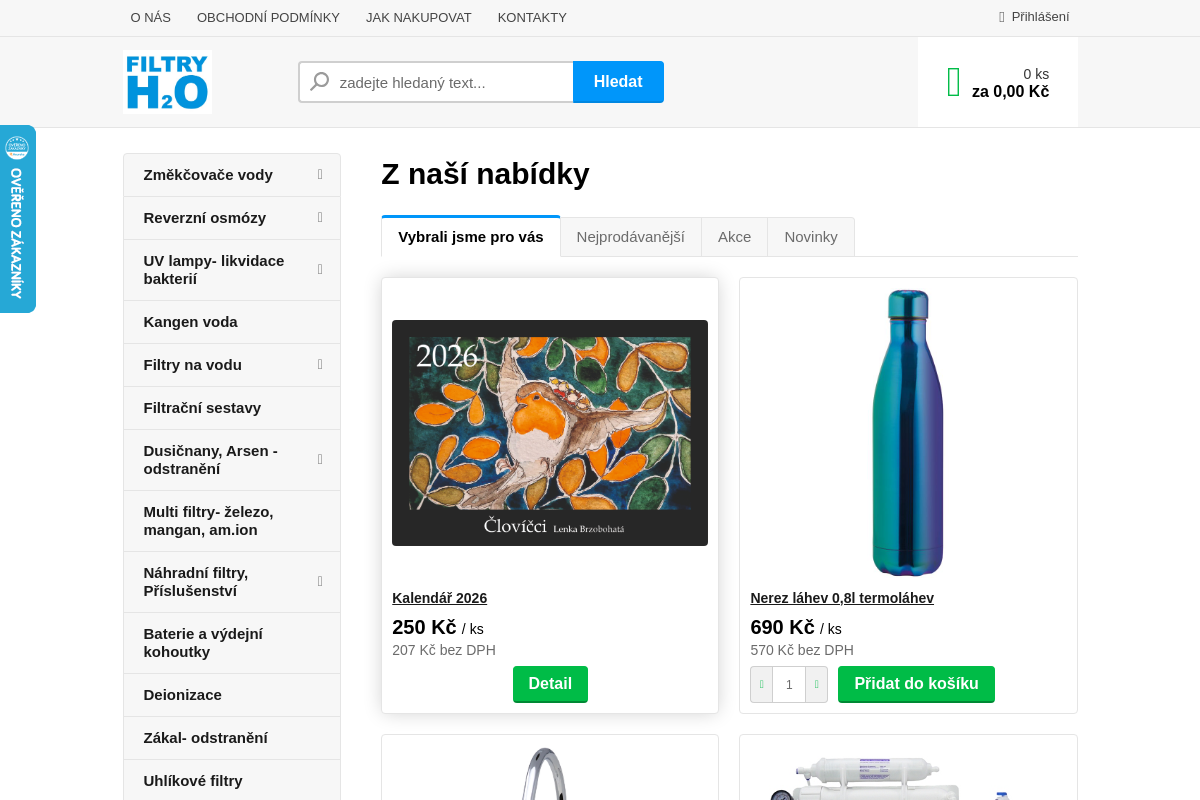Expand Náhradní filtry, Příslušenství submenu
This screenshot has height=800, width=1200.
(x=320, y=582)
